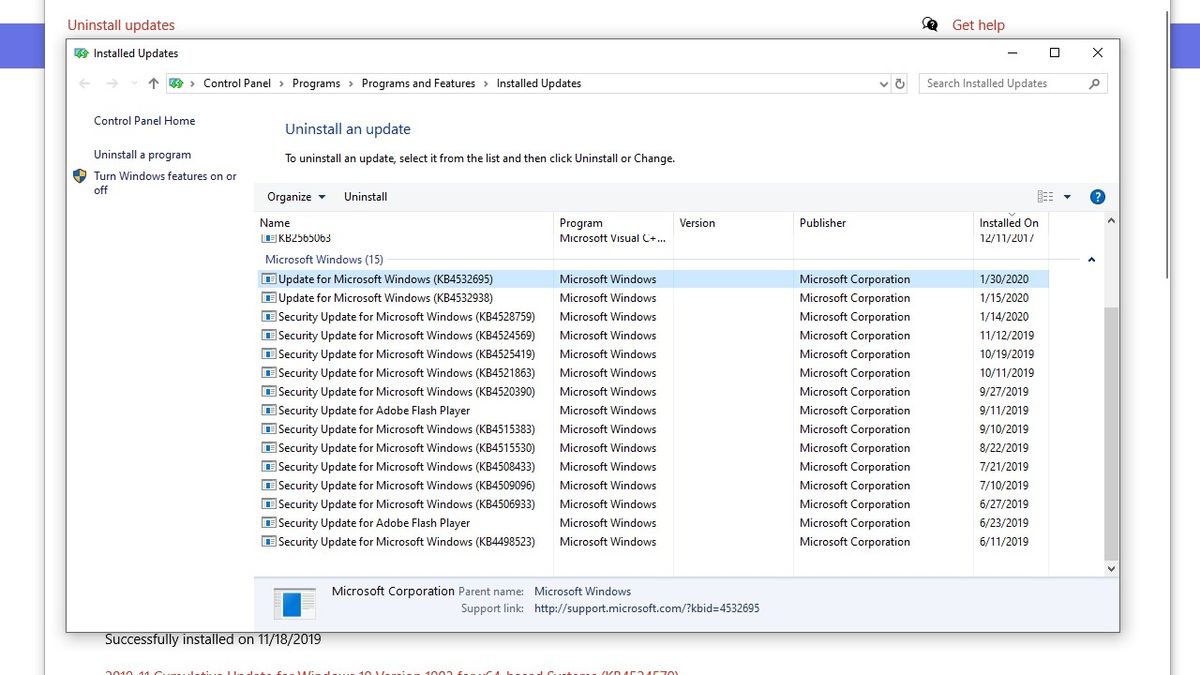Refresh the Installed Updates view

click(899, 83)
